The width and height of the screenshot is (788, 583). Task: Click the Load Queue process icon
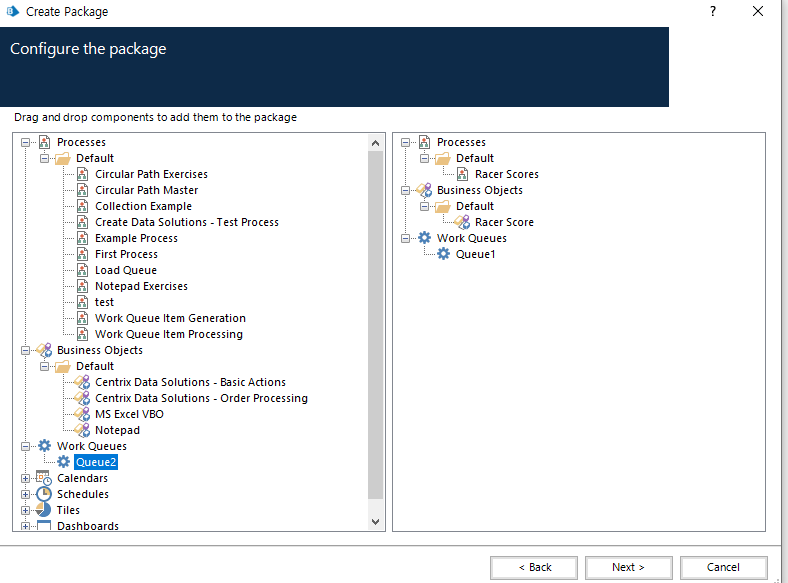click(83, 270)
